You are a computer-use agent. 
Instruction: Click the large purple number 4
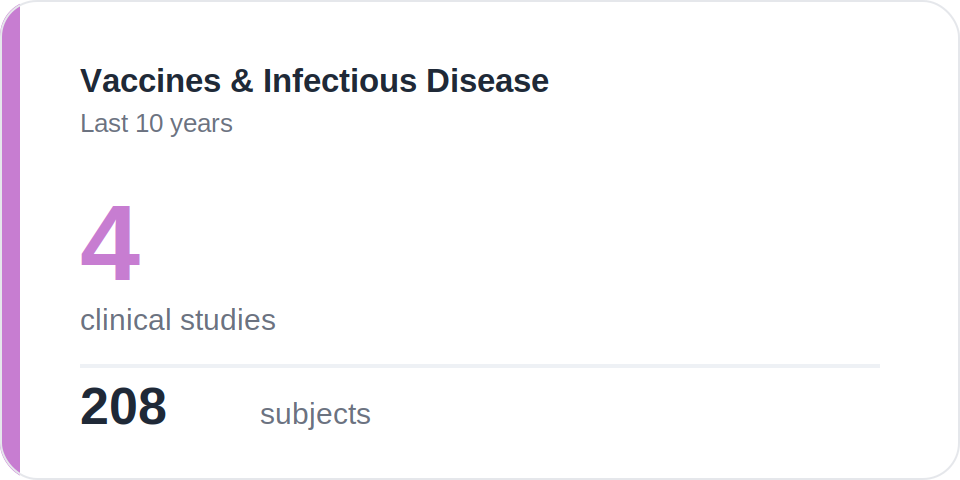pos(110,243)
